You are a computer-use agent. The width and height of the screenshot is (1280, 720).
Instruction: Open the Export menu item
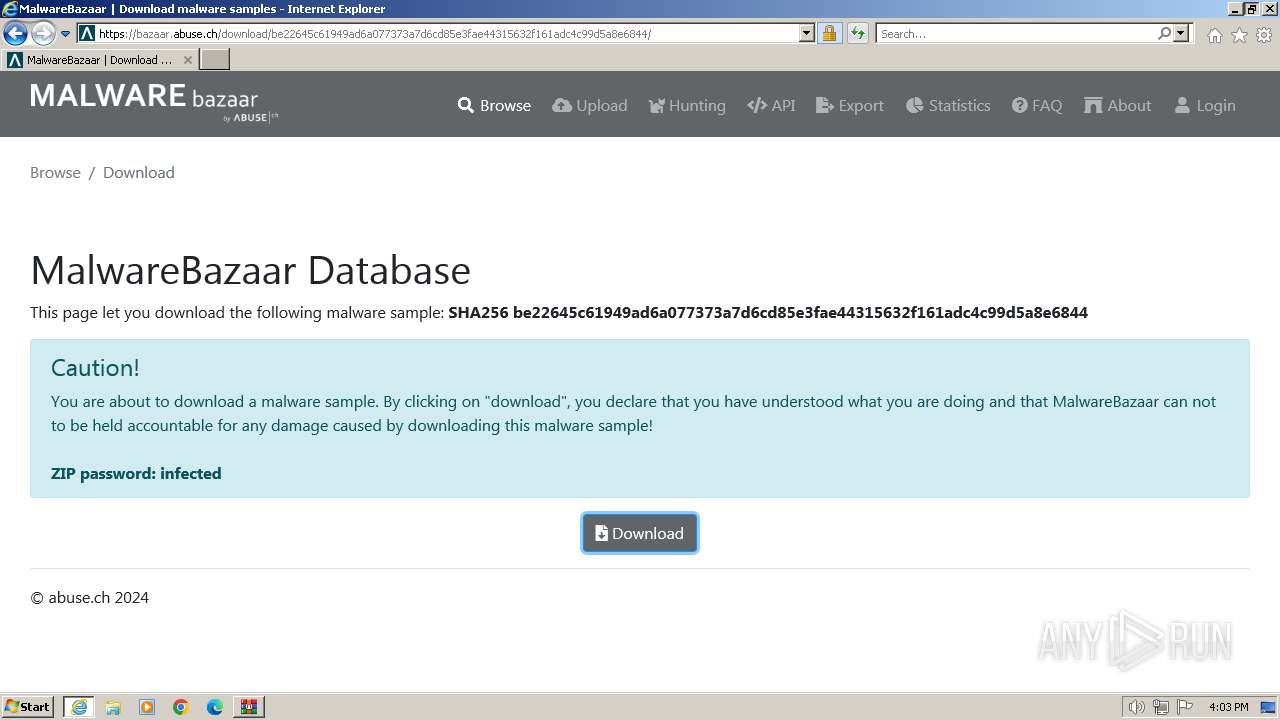[x=850, y=105]
